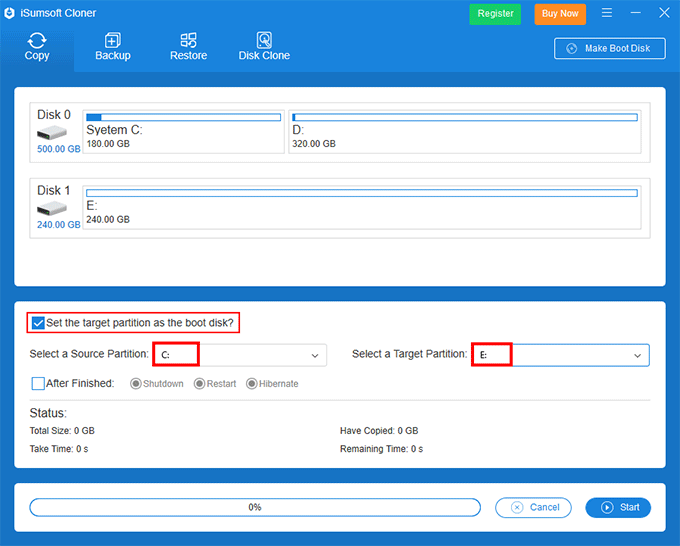680x546 pixels.
Task: Click the Take Time: 0 s text
Action: coord(59,449)
